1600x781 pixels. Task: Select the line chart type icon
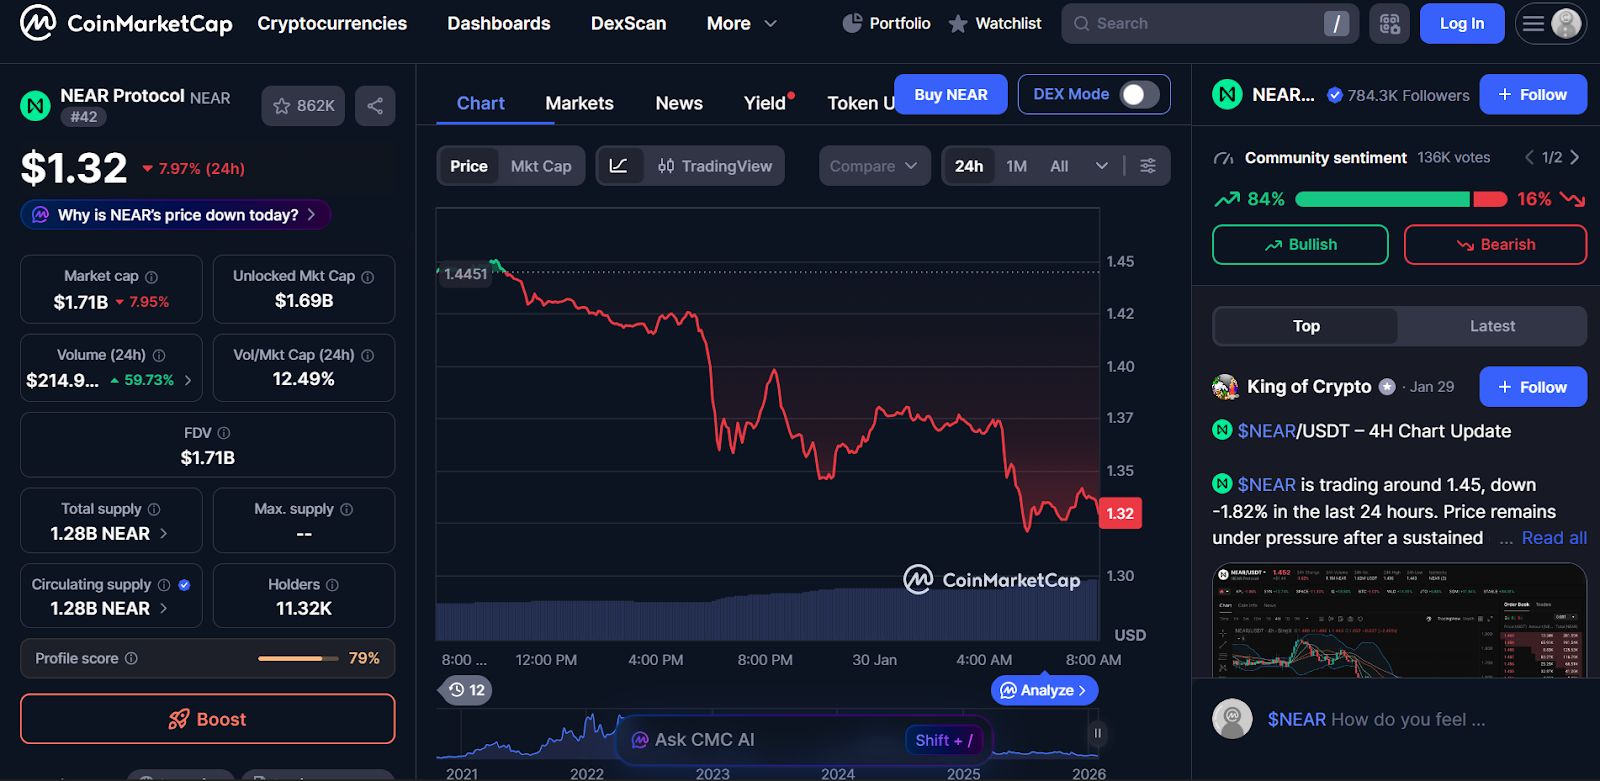619,166
